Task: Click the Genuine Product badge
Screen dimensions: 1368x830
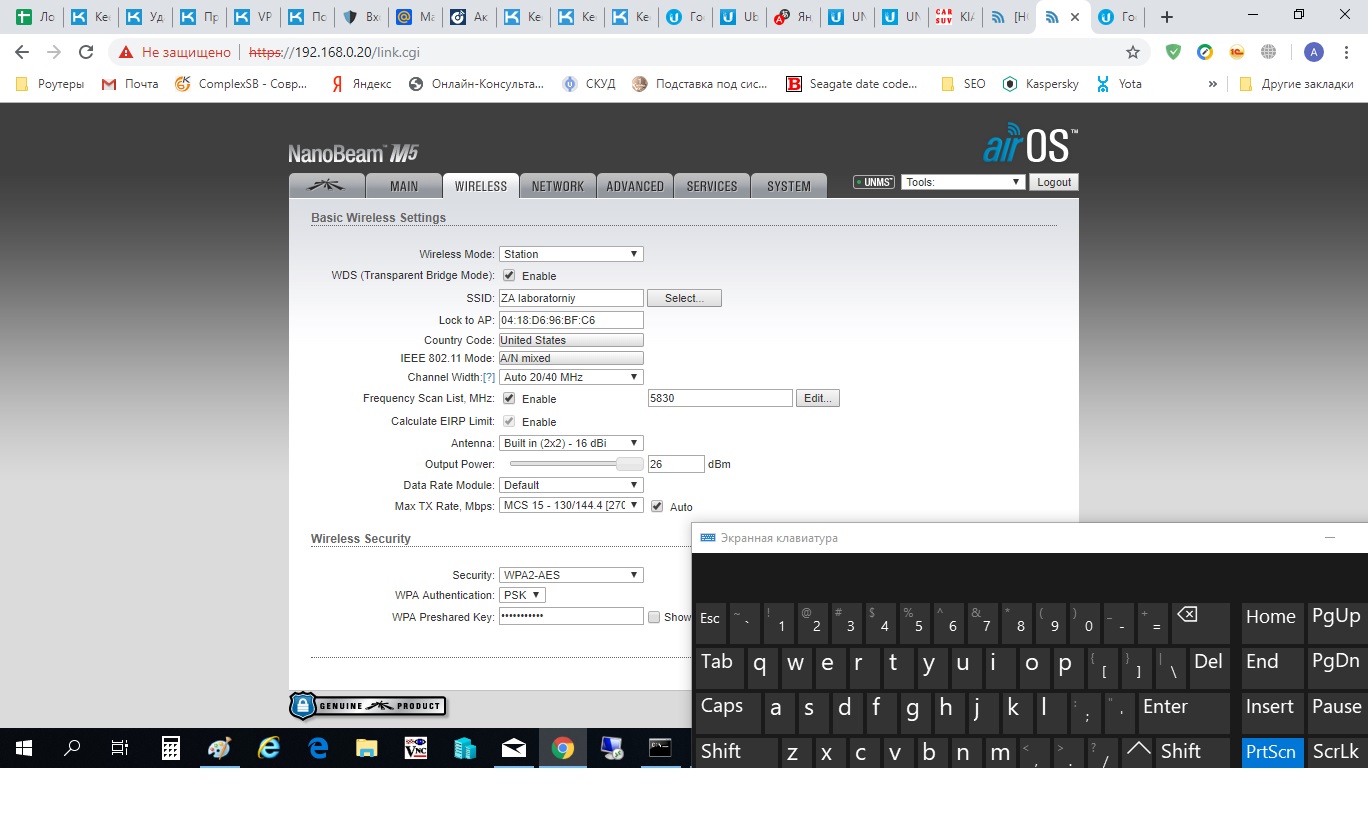Action: pos(367,706)
